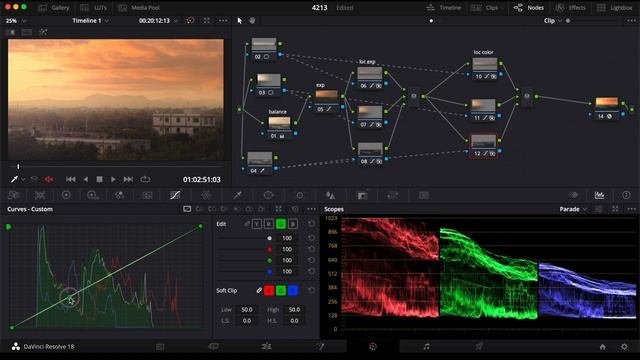The height and width of the screenshot is (360, 640).
Task: Click the enhanced viewer expand icon
Action: (x=207, y=20)
